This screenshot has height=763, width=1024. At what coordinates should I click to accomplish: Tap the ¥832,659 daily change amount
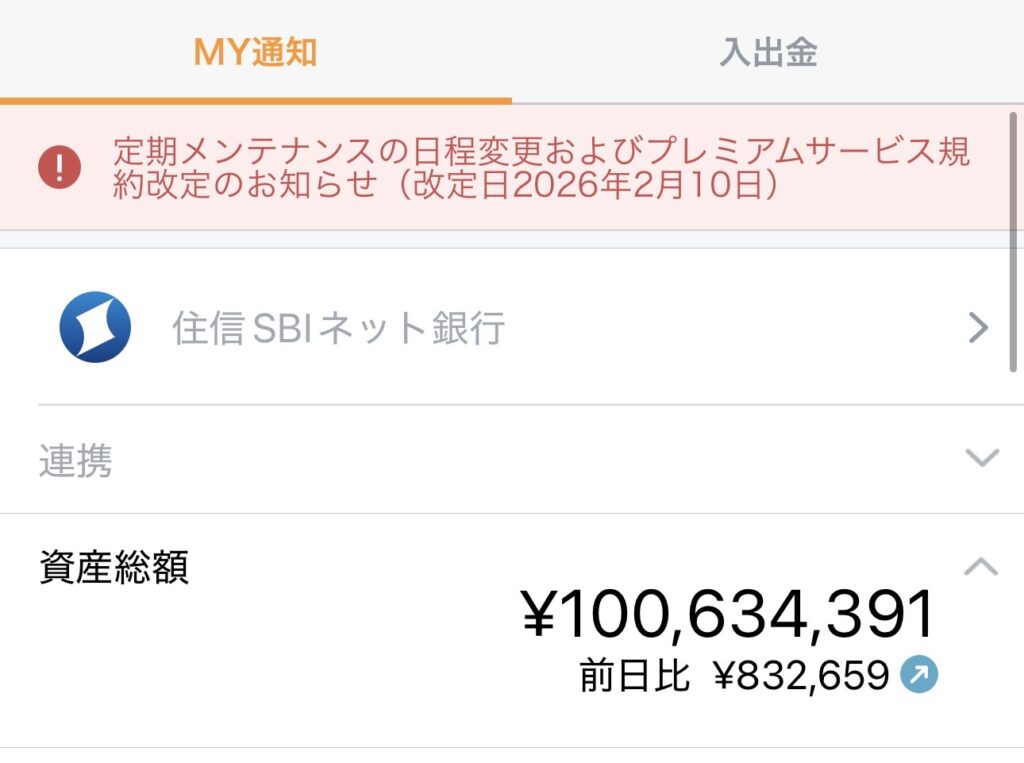(801, 677)
